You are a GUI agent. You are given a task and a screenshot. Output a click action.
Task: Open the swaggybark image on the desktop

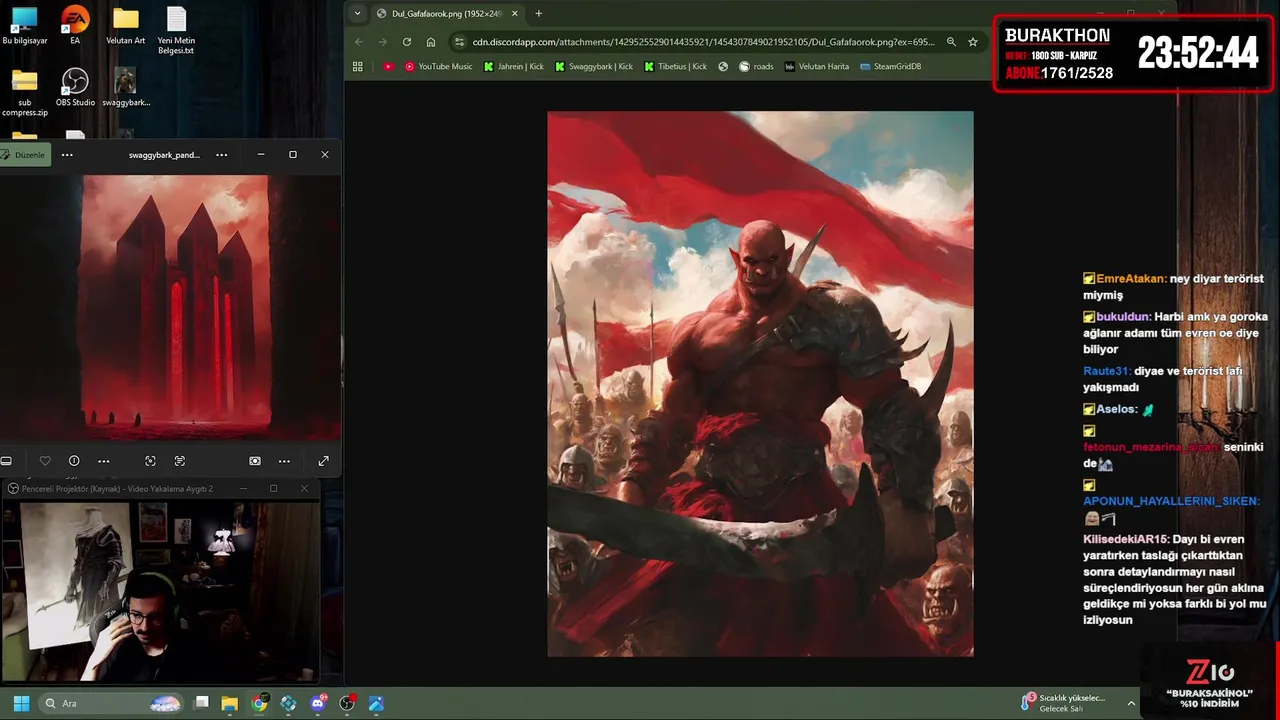pyautogui.click(x=125, y=87)
